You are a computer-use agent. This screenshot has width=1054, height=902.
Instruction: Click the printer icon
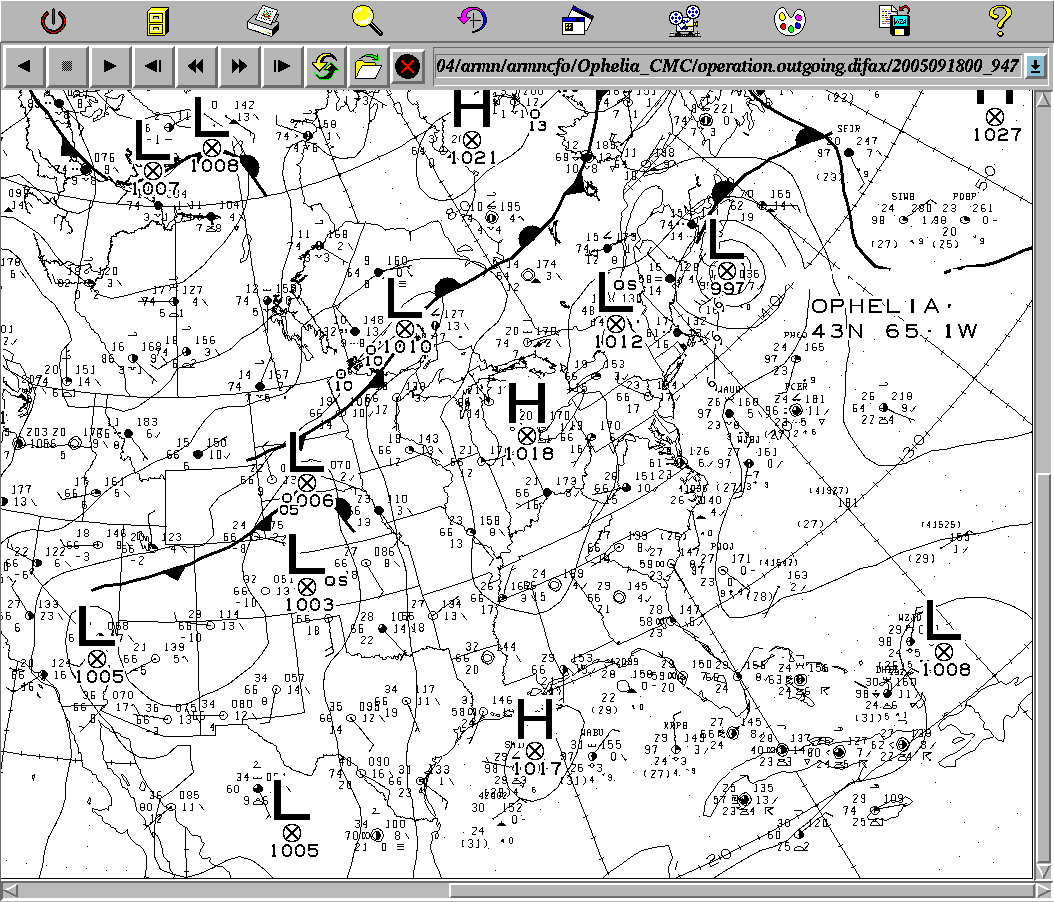pos(263,19)
